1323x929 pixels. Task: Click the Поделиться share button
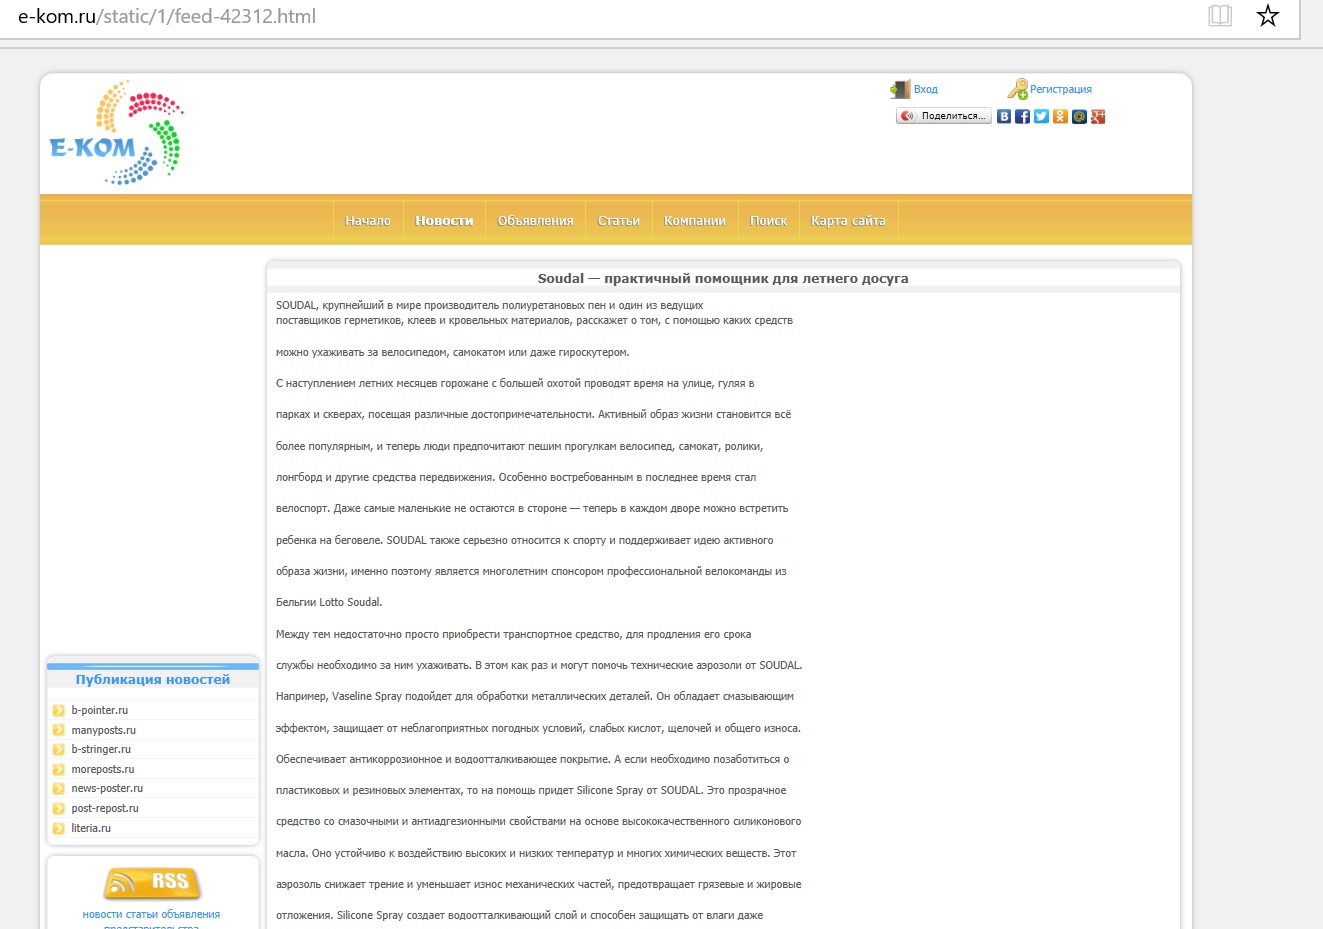[944, 116]
